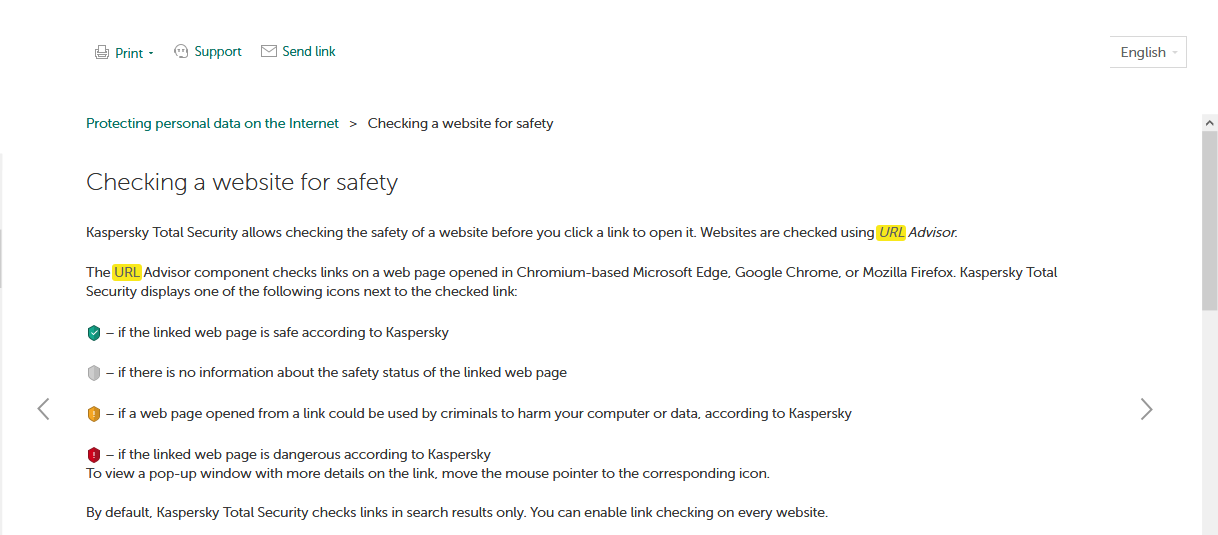Image resolution: width=1218 pixels, height=535 pixels.
Task: Click the red dangerous shield icon
Action: pyautogui.click(x=94, y=454)
